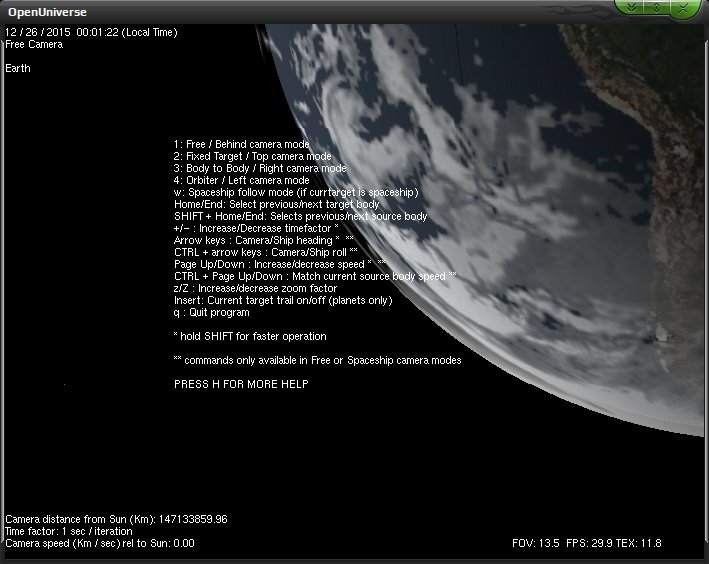Click the OpenUniverse window title text
709x564 pixels.
[x=47, y=12]
